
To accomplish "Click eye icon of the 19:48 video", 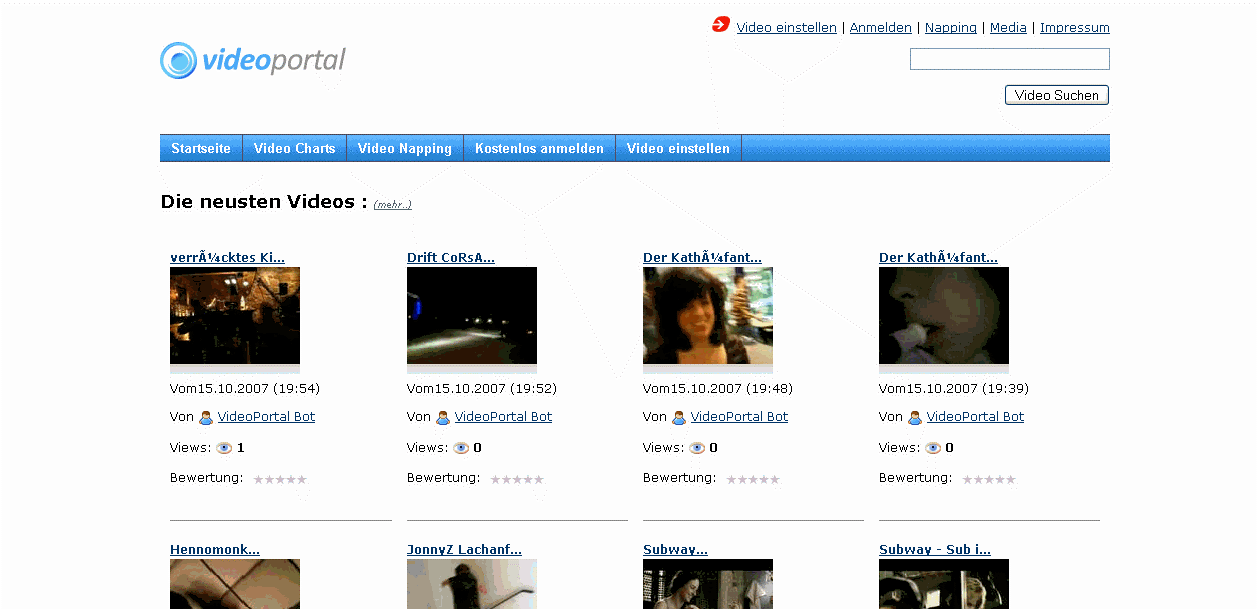I will click(697, 448).
